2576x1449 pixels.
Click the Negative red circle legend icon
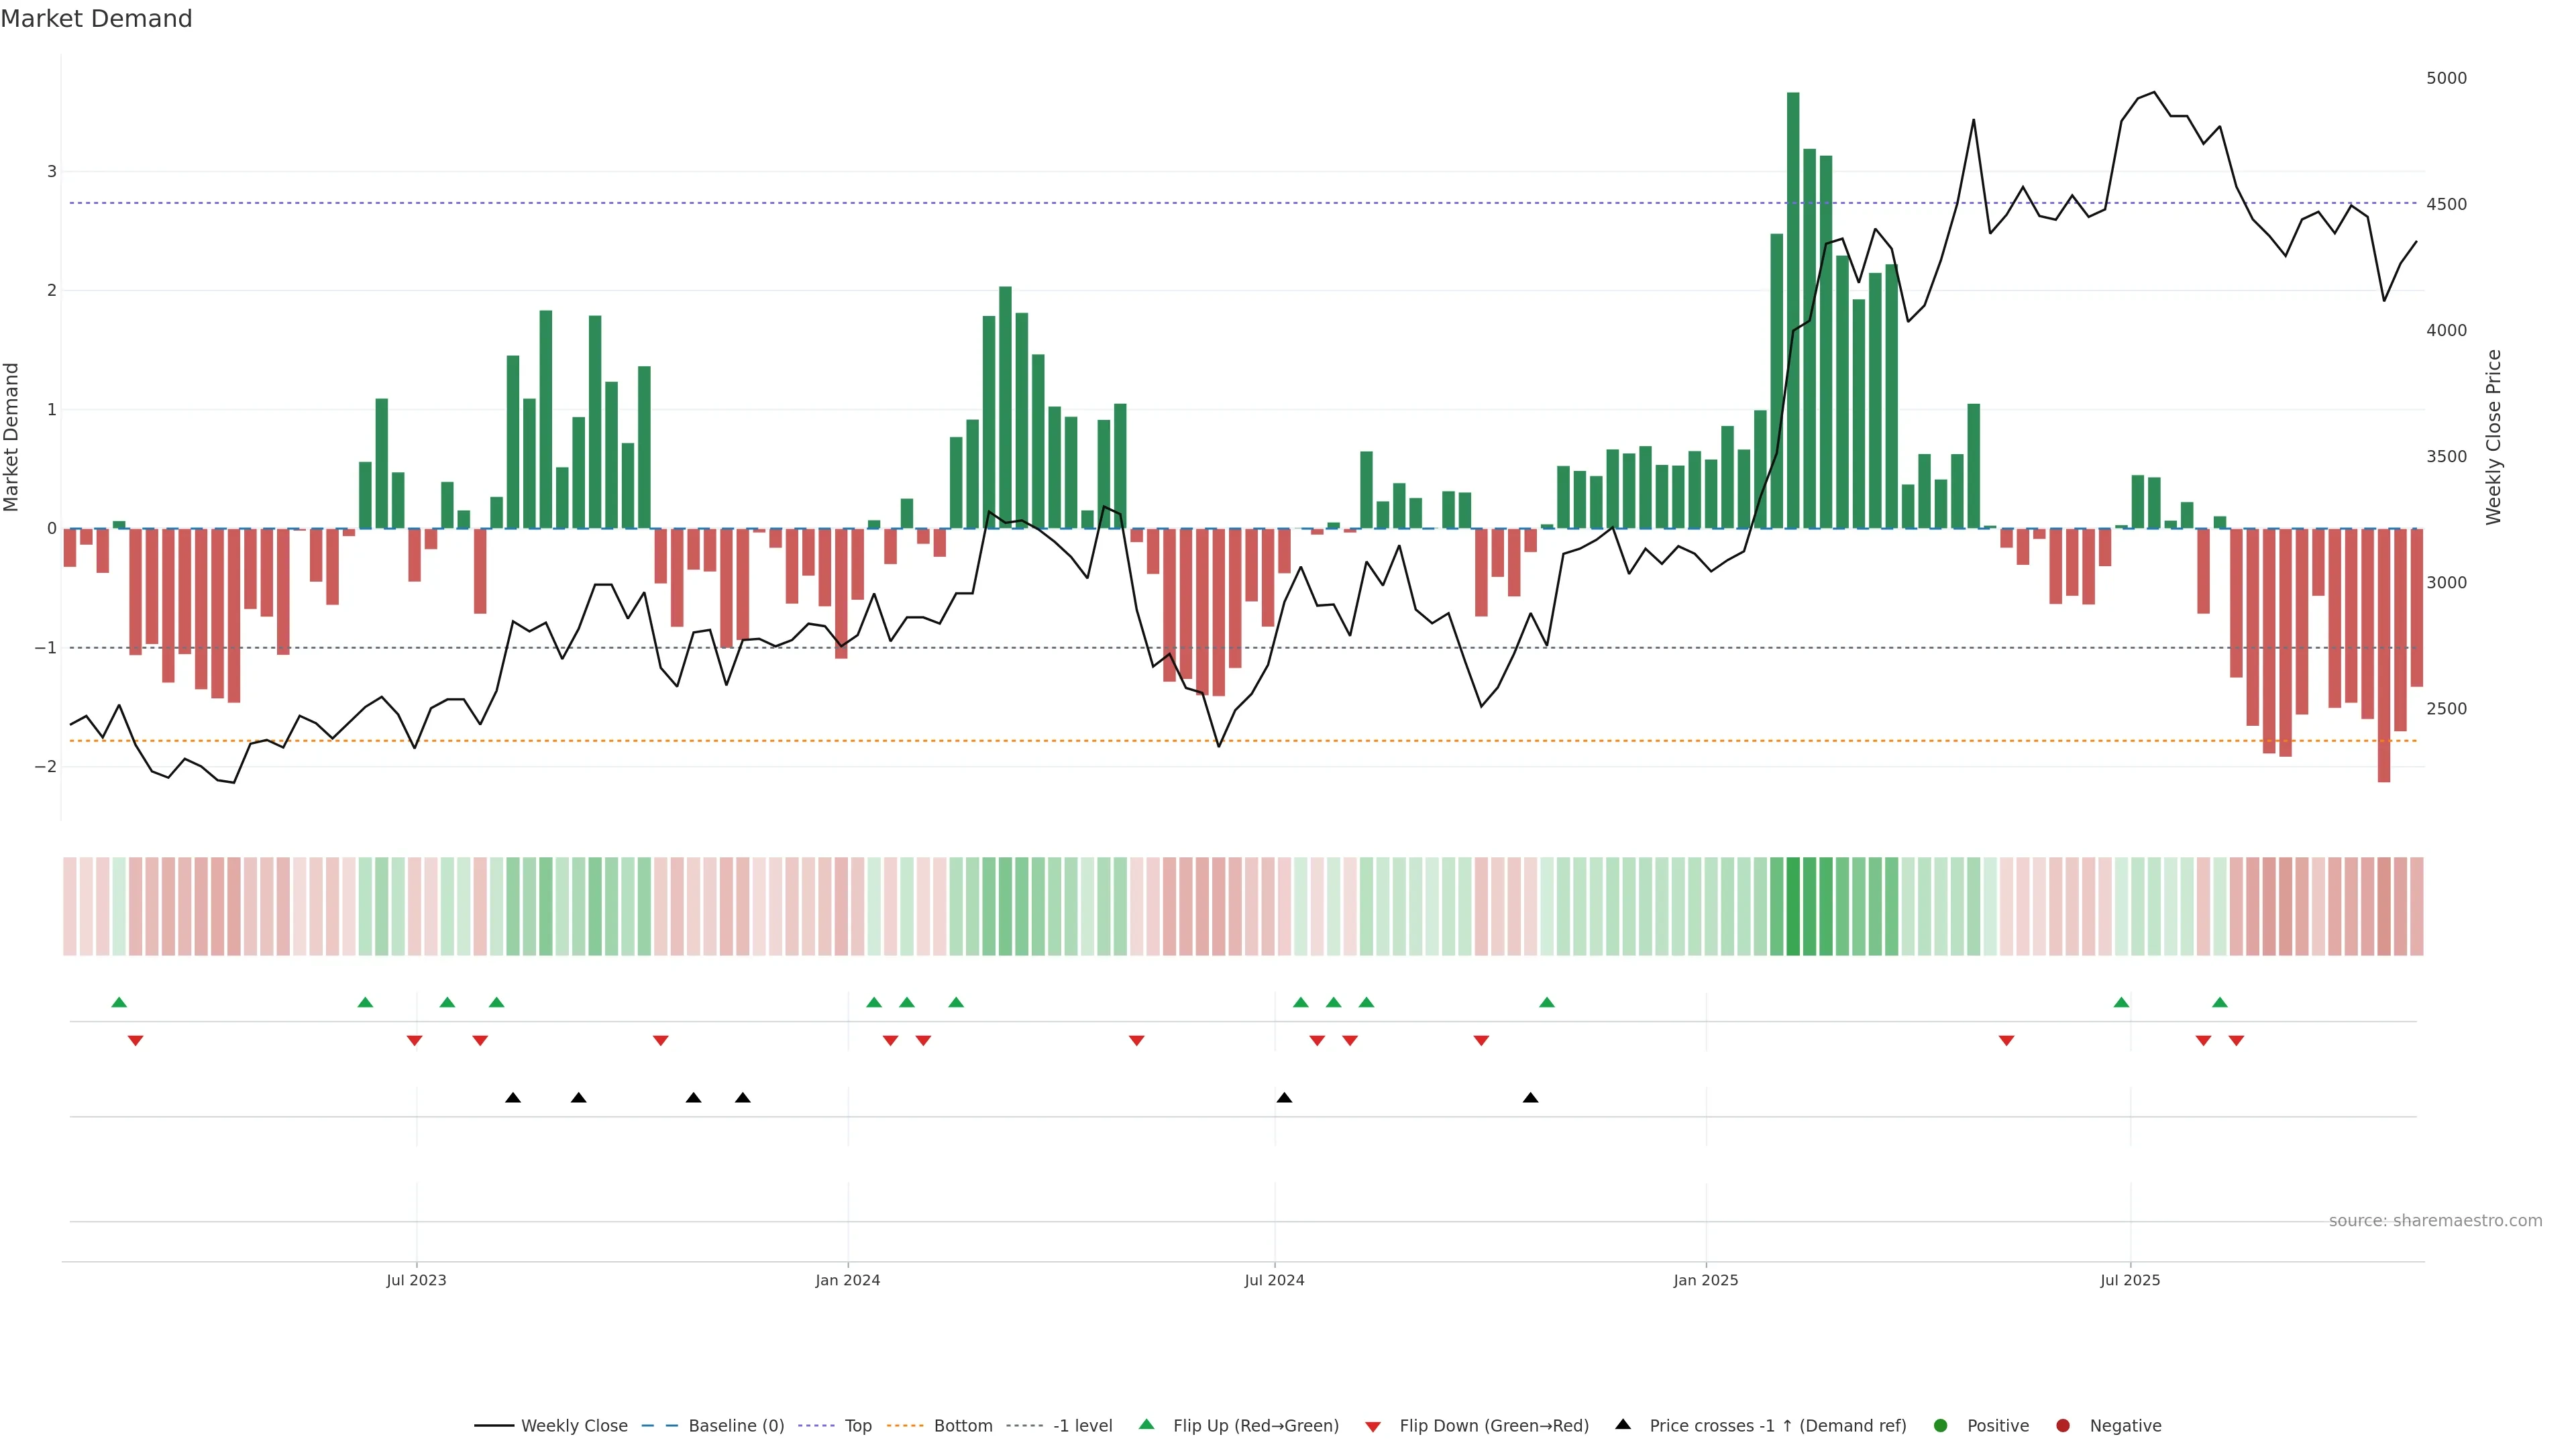(2063, 1425)
